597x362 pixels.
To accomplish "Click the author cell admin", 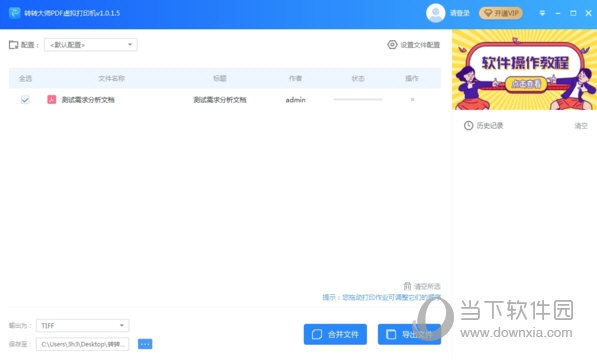I will pyautogui.click(x=295, y=100).
